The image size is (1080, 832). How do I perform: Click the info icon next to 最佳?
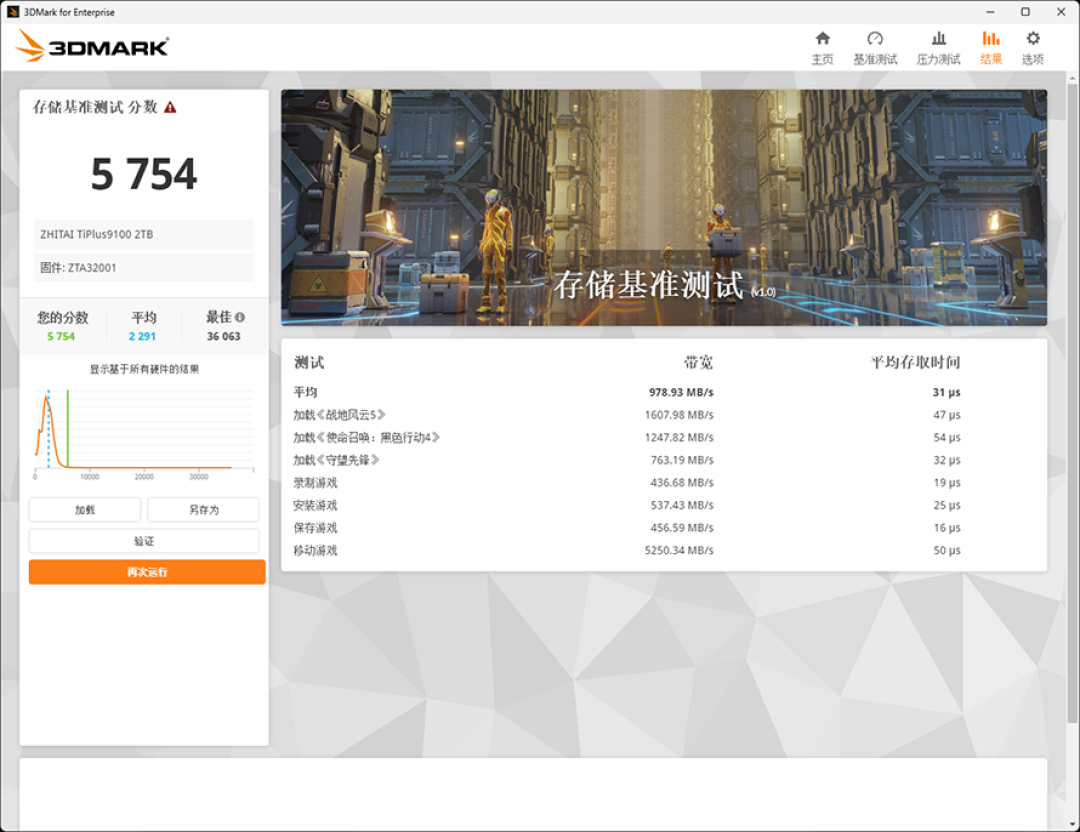(x=240, y=318)
